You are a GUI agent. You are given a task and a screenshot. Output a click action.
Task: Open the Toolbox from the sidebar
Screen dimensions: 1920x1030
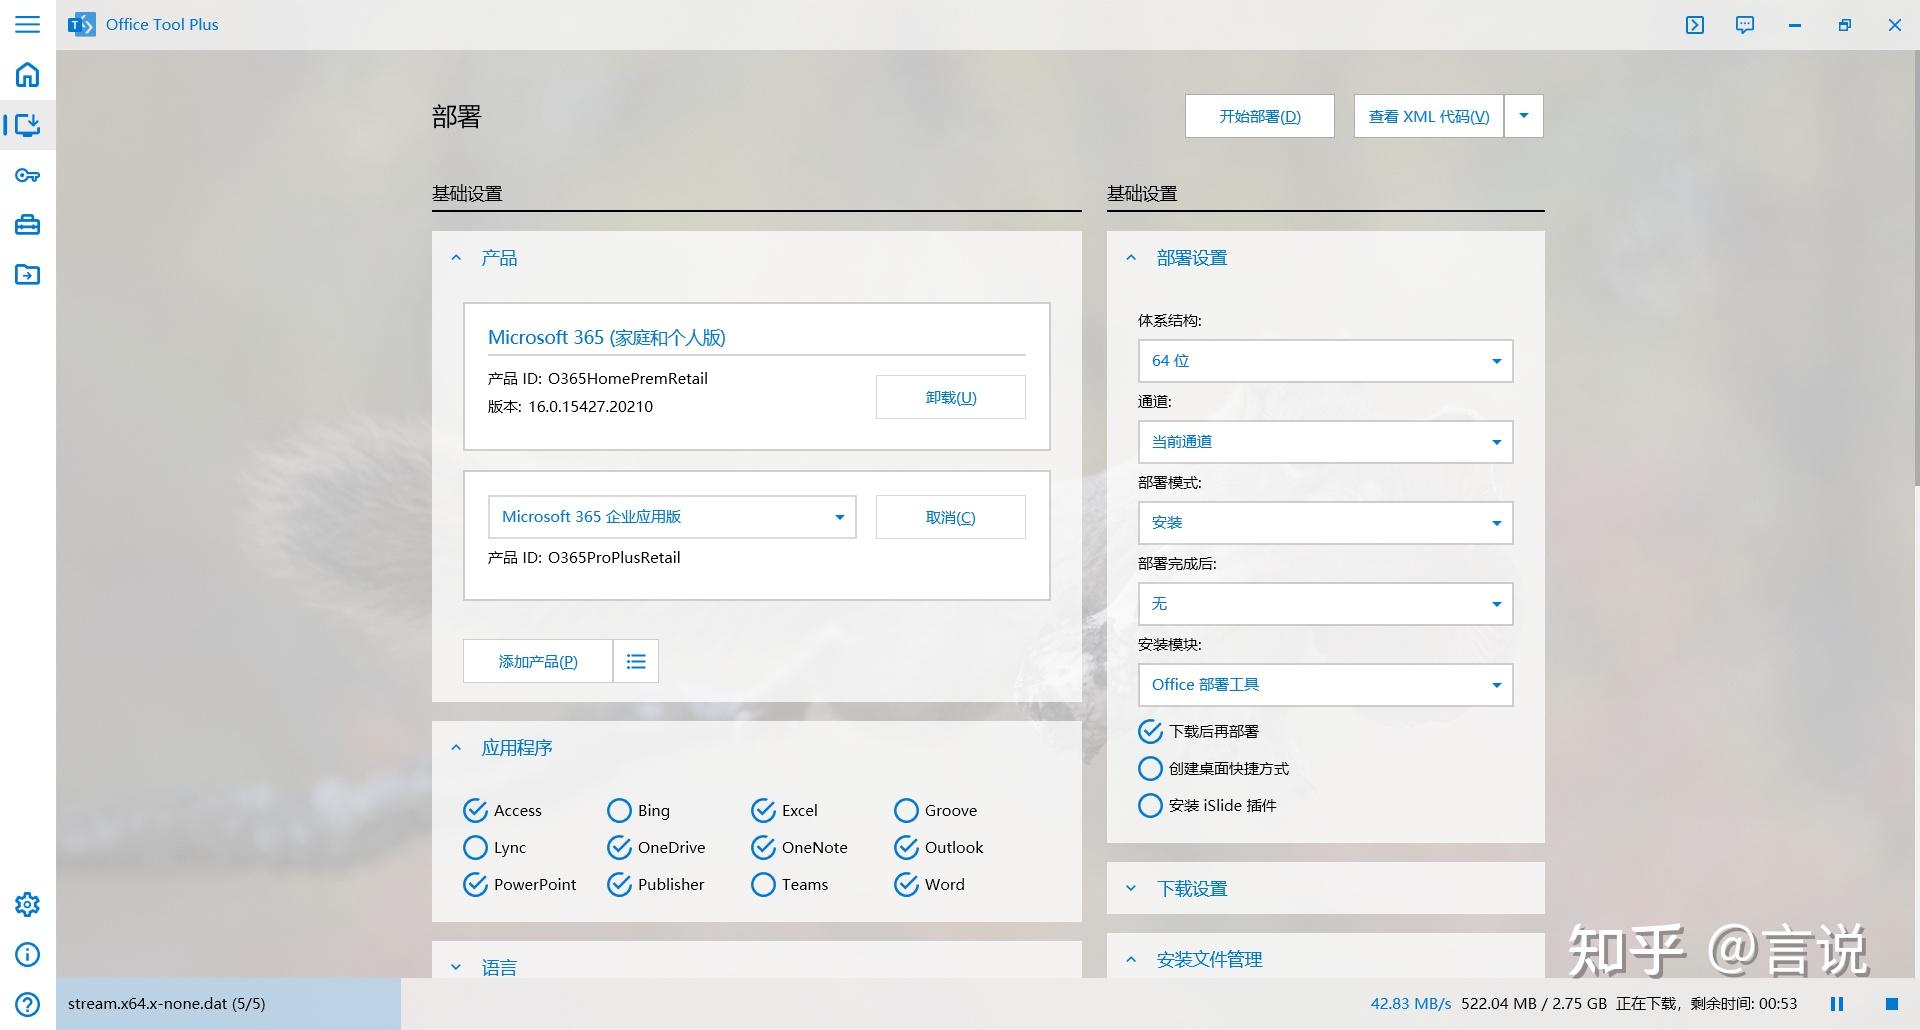tap(27, 225)
